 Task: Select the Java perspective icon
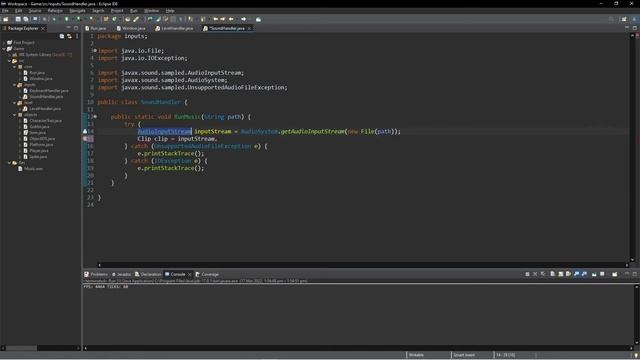point(634,19)
